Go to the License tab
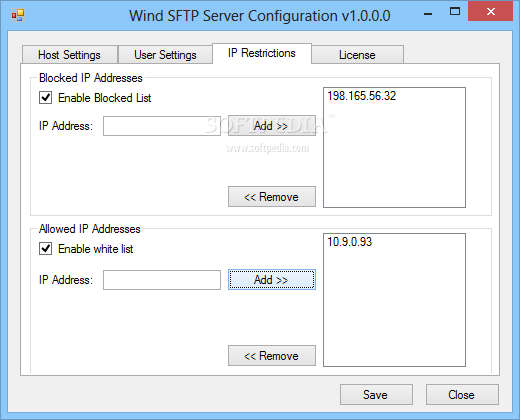520x420 pixels. point(357,55)
